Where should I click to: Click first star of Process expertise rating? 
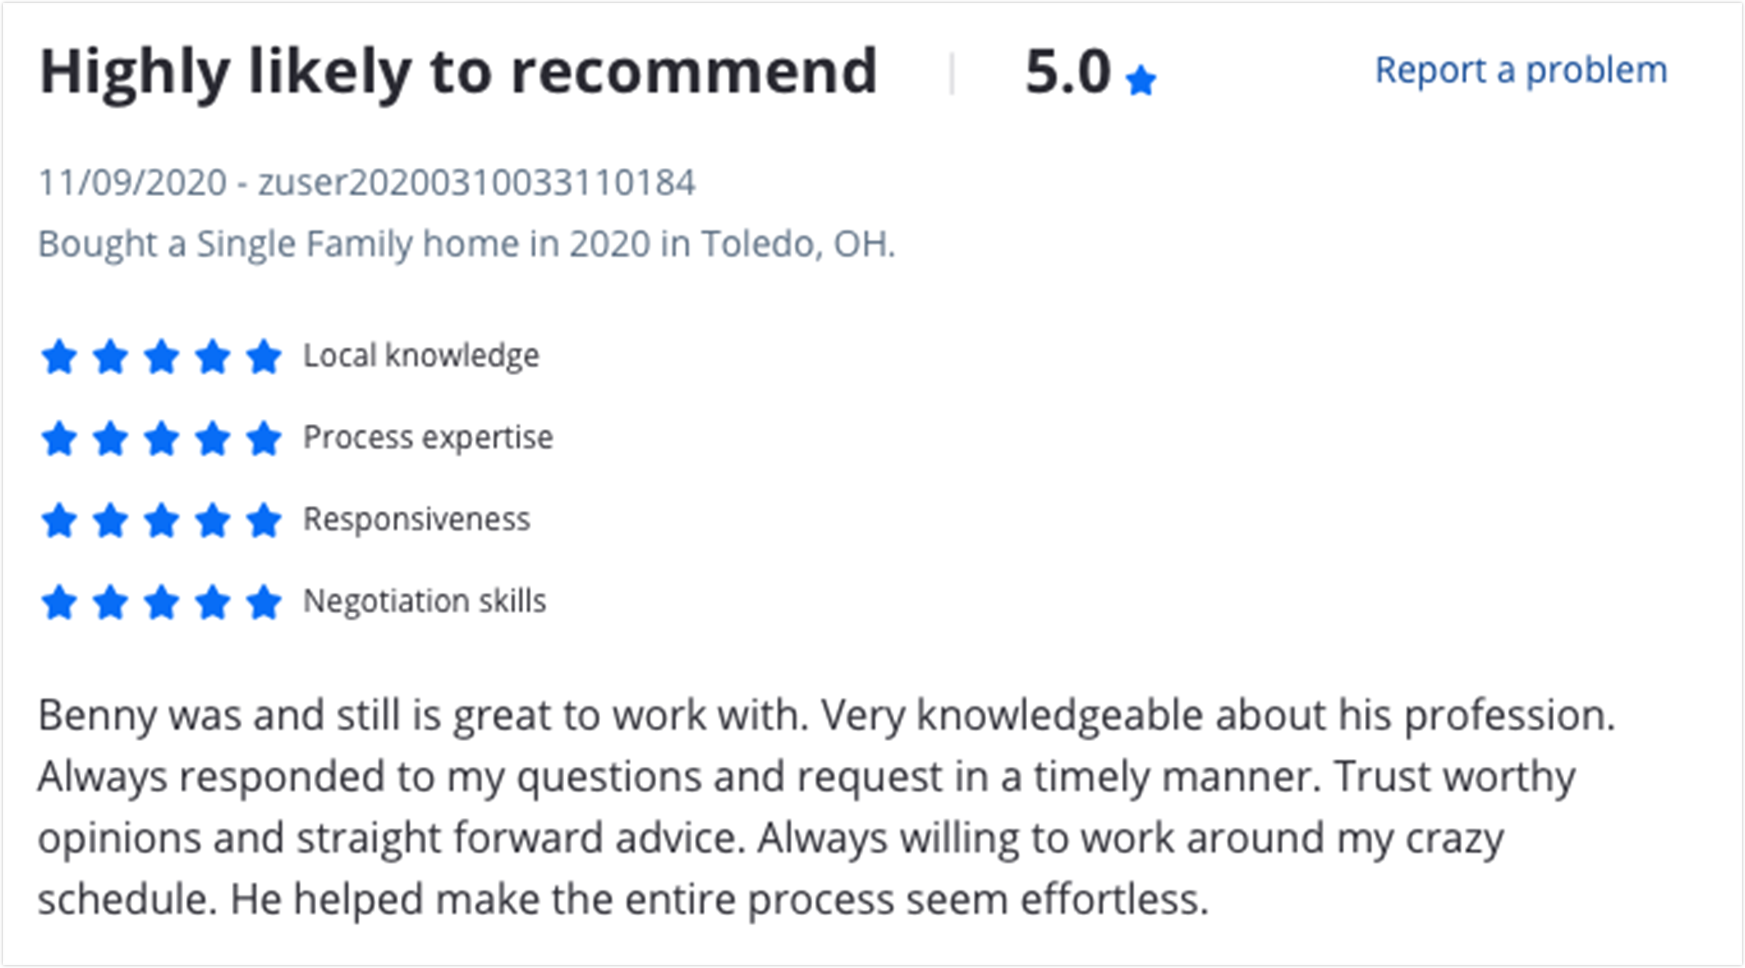point(59,438)
